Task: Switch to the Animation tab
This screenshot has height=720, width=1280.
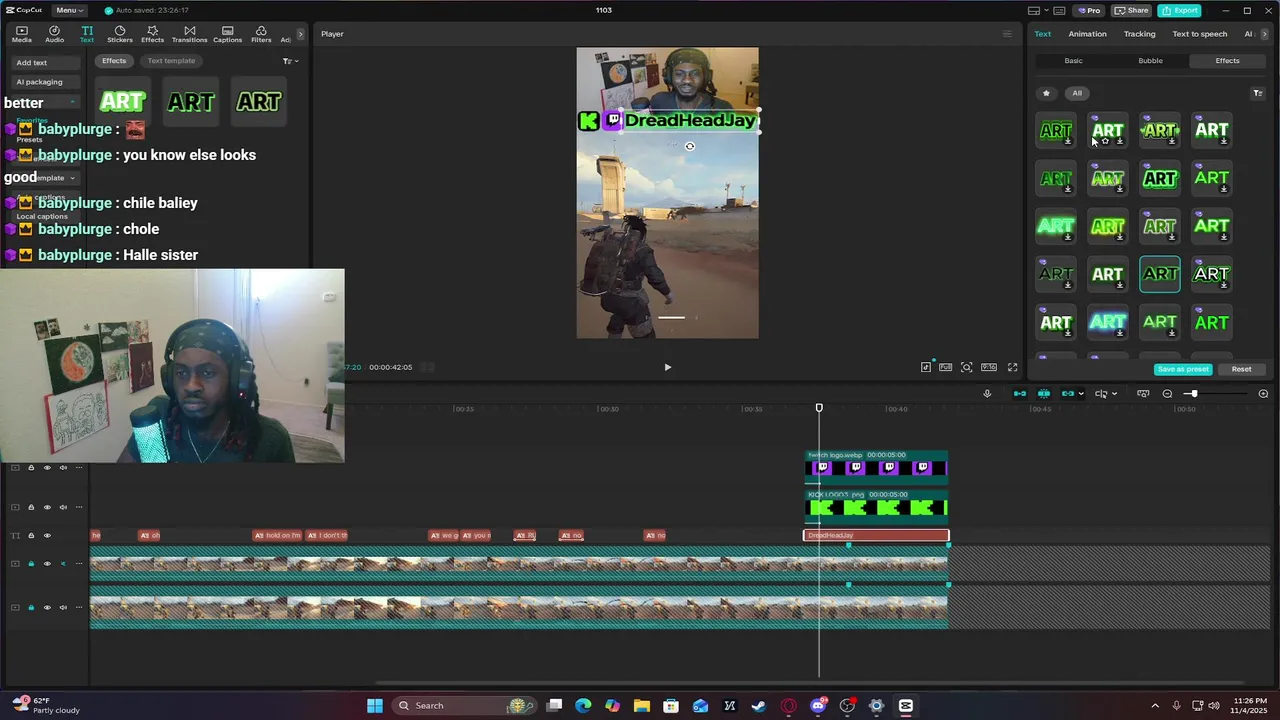Action: [1087, 34]
